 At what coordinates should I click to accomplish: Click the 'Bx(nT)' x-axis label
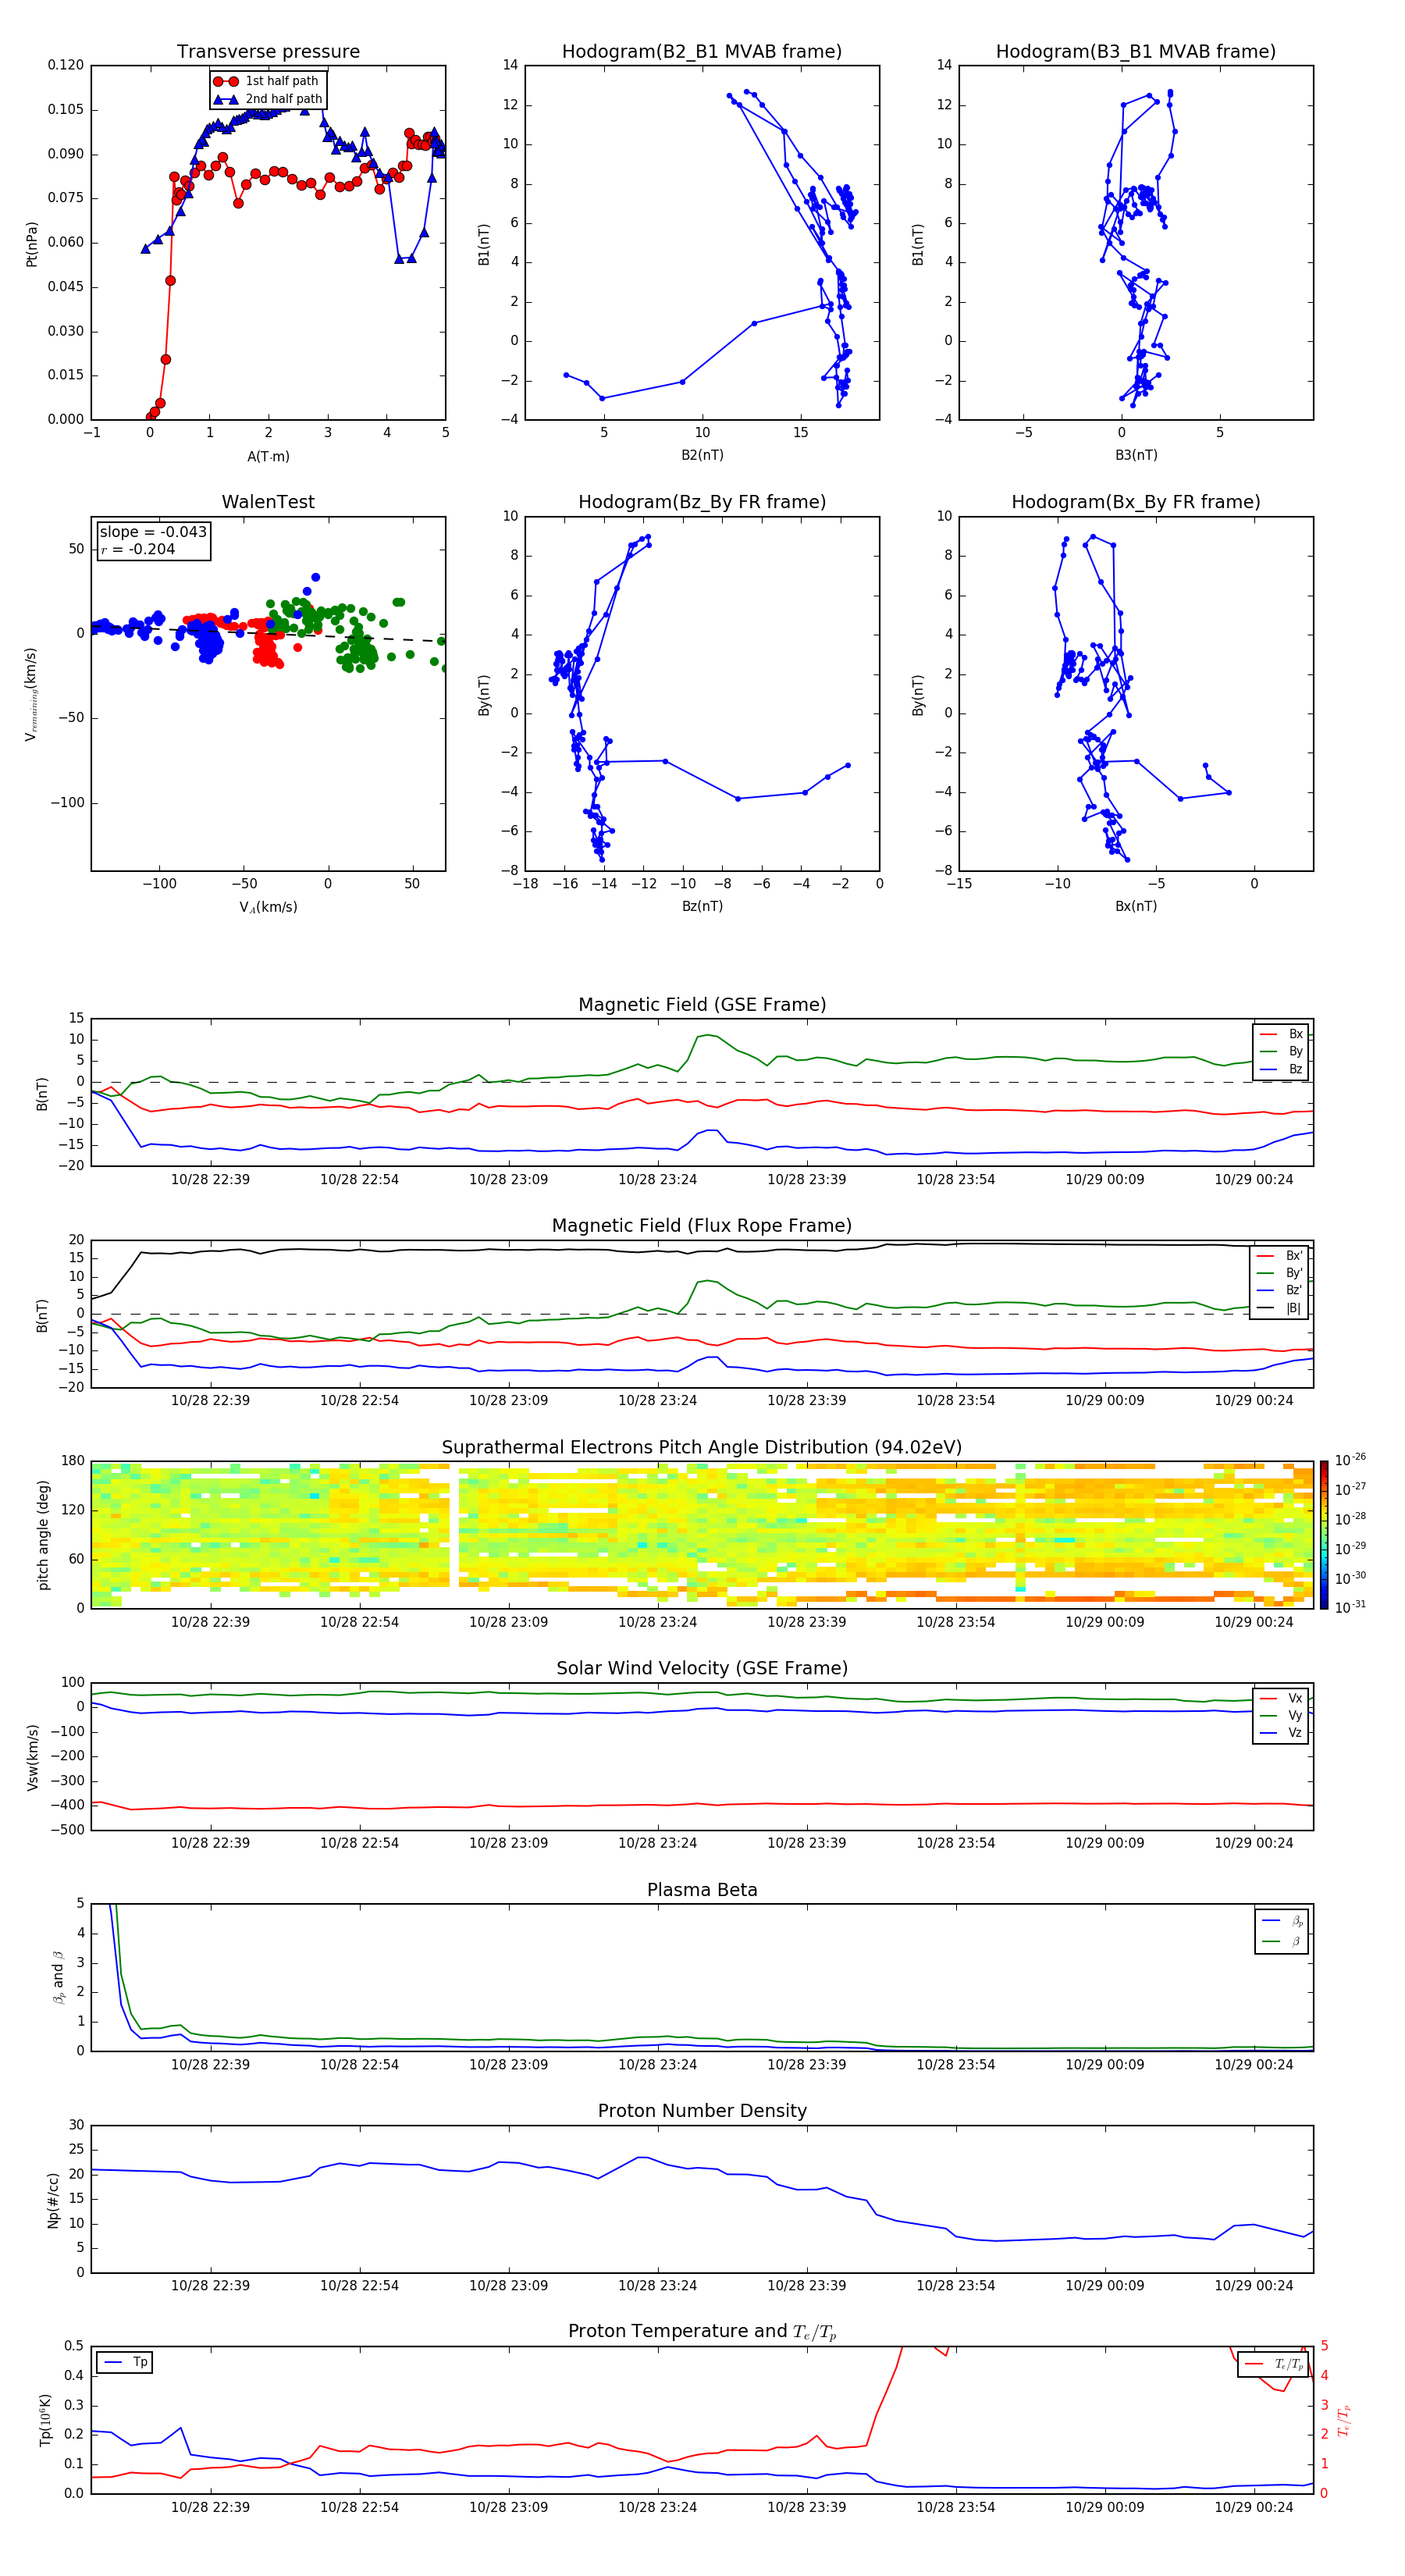coord(1136,906)
